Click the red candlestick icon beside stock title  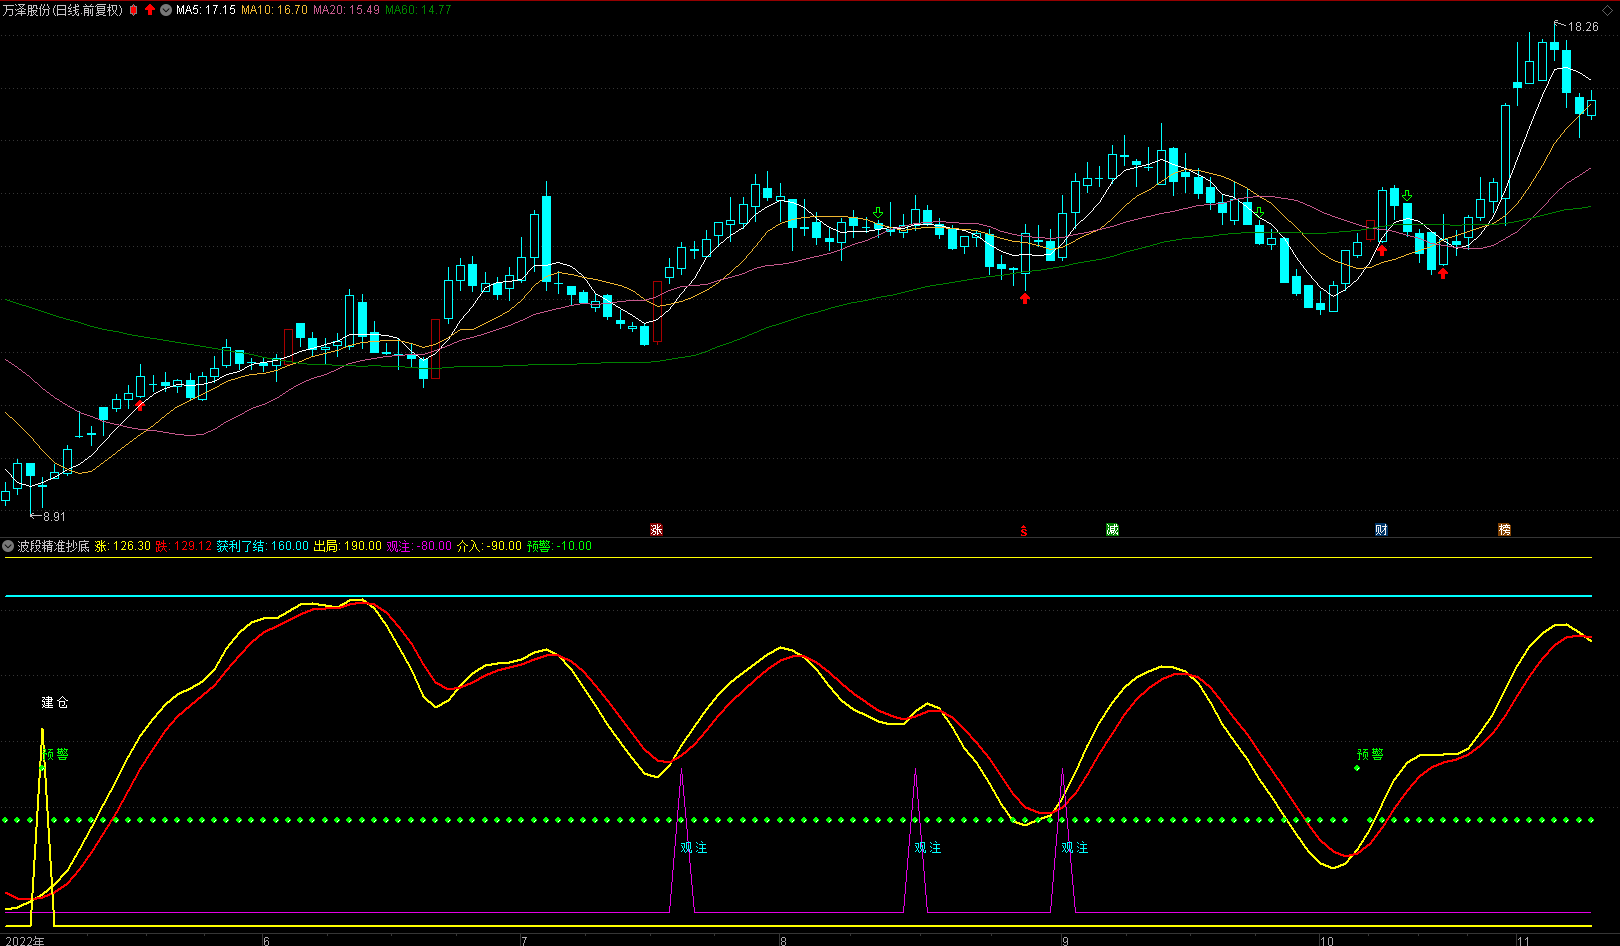tap(133, 10)
